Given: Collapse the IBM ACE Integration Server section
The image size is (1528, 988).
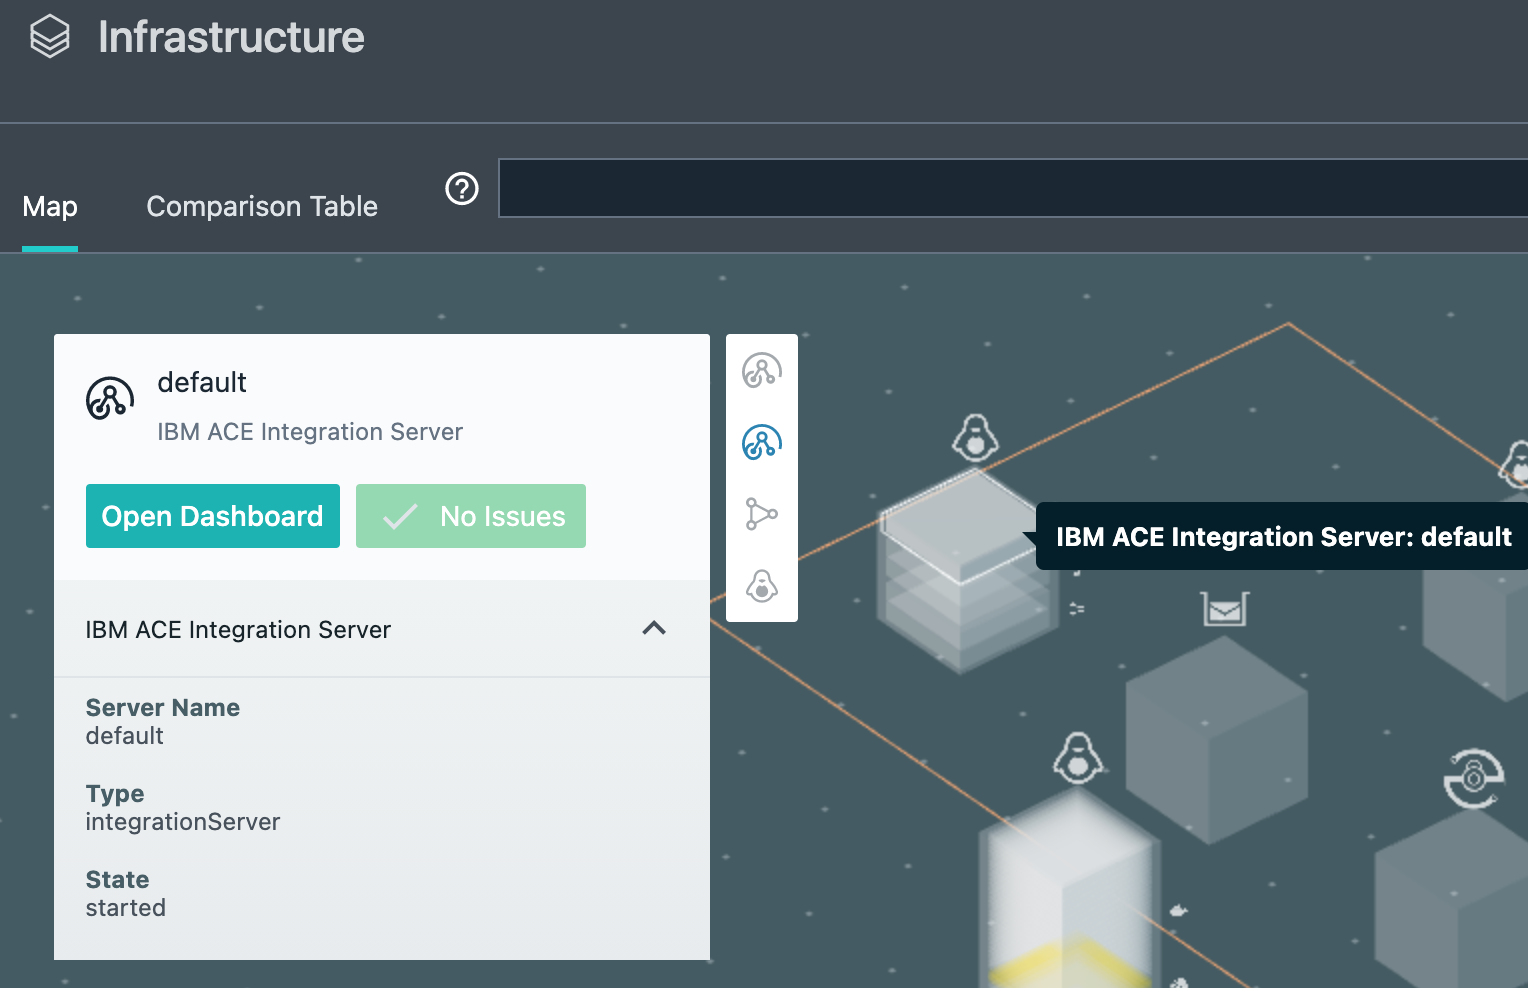Looking at the screenshot, I should click(654, 629).
